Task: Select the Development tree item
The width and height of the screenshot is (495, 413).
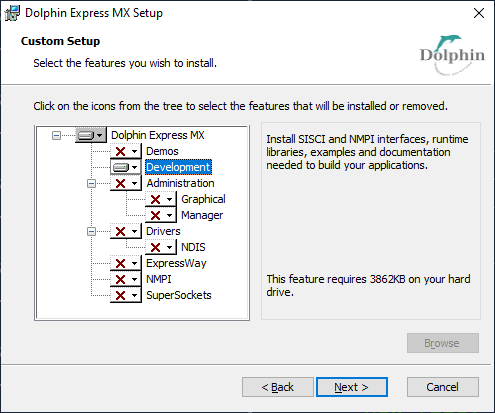Action: coord(178,167)
